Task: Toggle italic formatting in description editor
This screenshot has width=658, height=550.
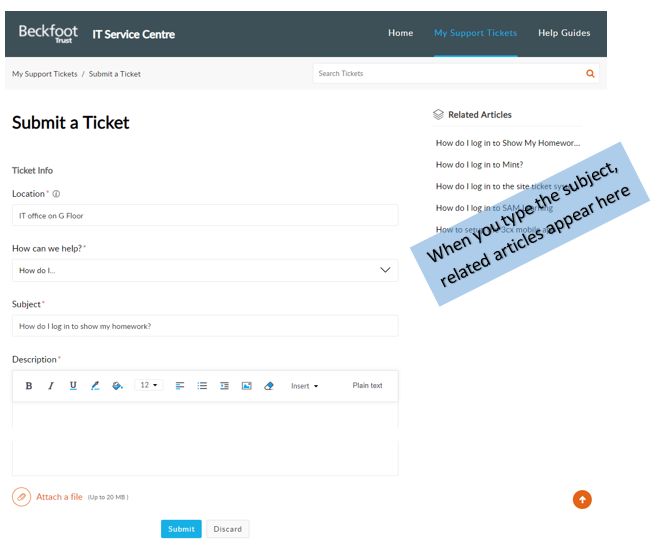Action: (51, 386)
